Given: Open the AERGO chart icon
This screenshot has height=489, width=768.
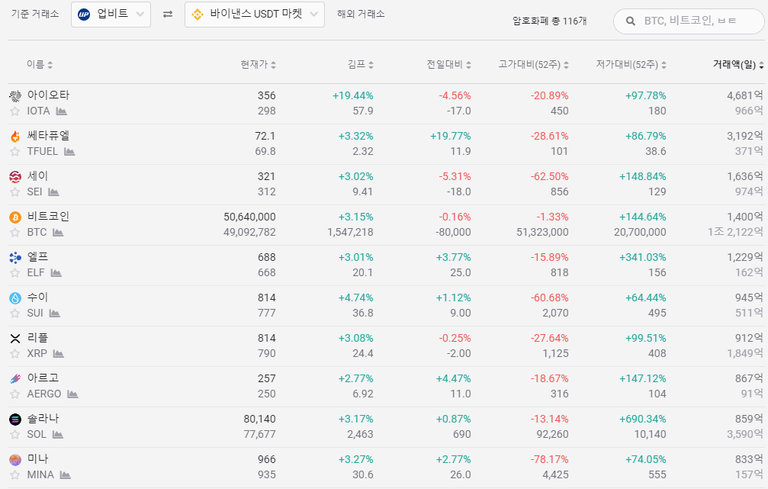Looking at the screenshot, I should [72, 394].
